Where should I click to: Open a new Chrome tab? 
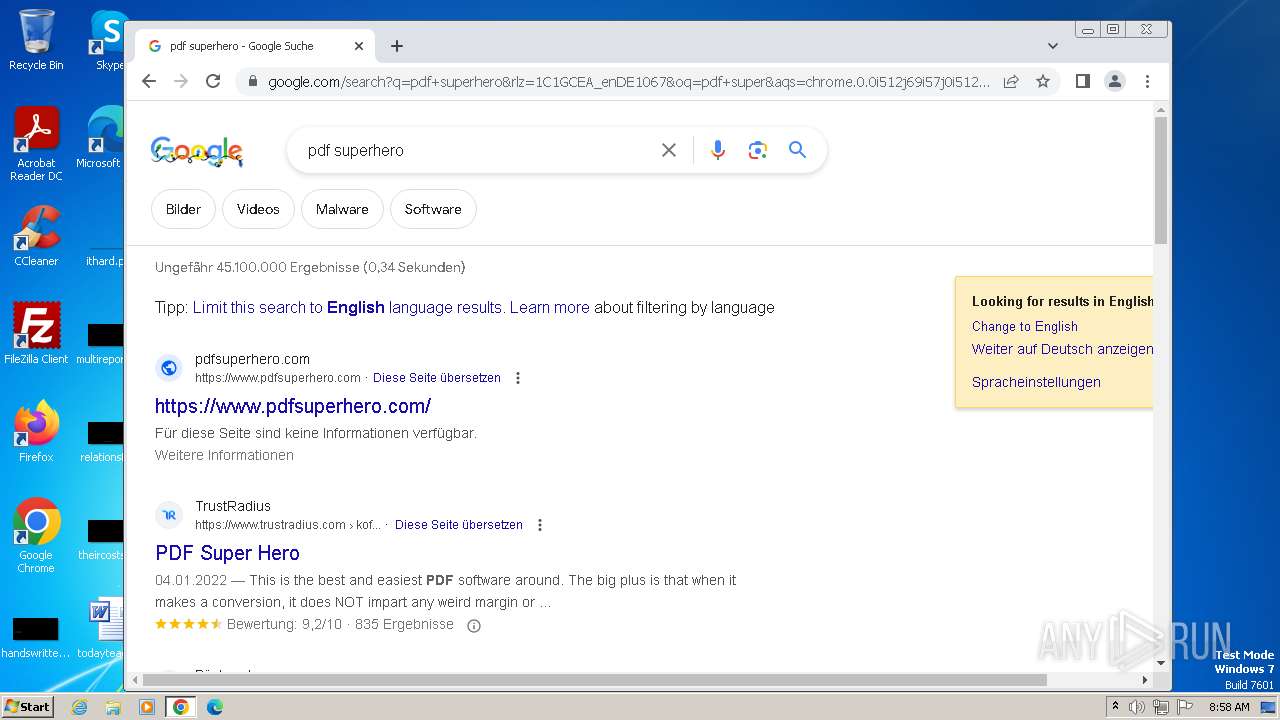click(397, 46)
